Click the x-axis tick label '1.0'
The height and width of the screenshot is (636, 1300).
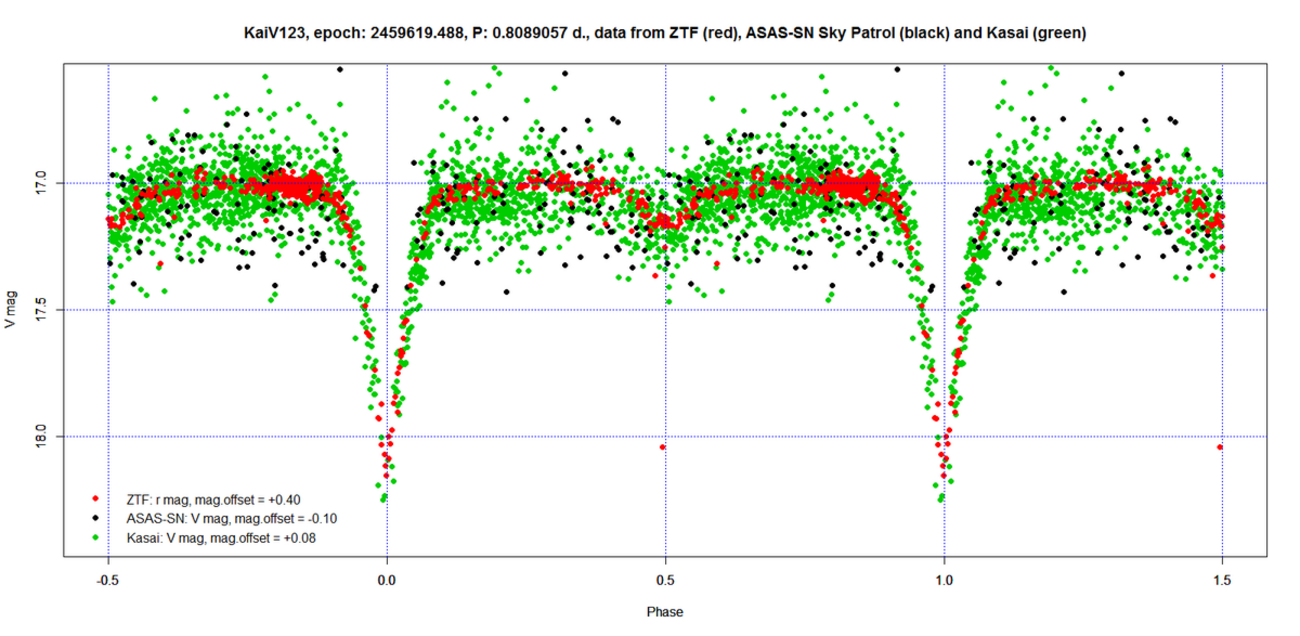click(x=944, y=582)
